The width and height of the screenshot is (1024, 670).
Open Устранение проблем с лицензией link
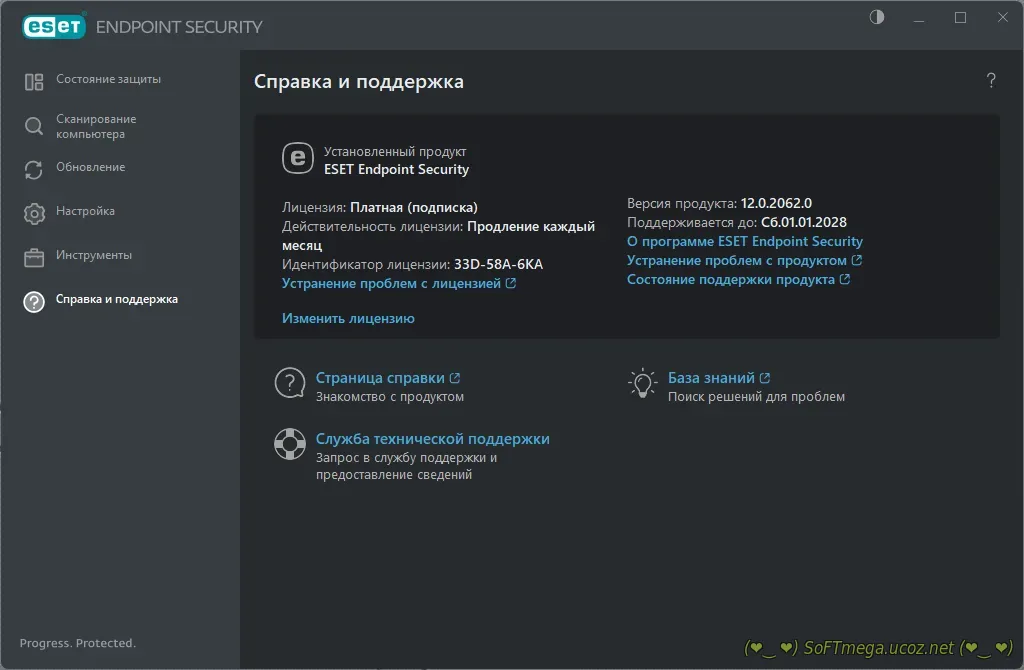tap(391, 283)
